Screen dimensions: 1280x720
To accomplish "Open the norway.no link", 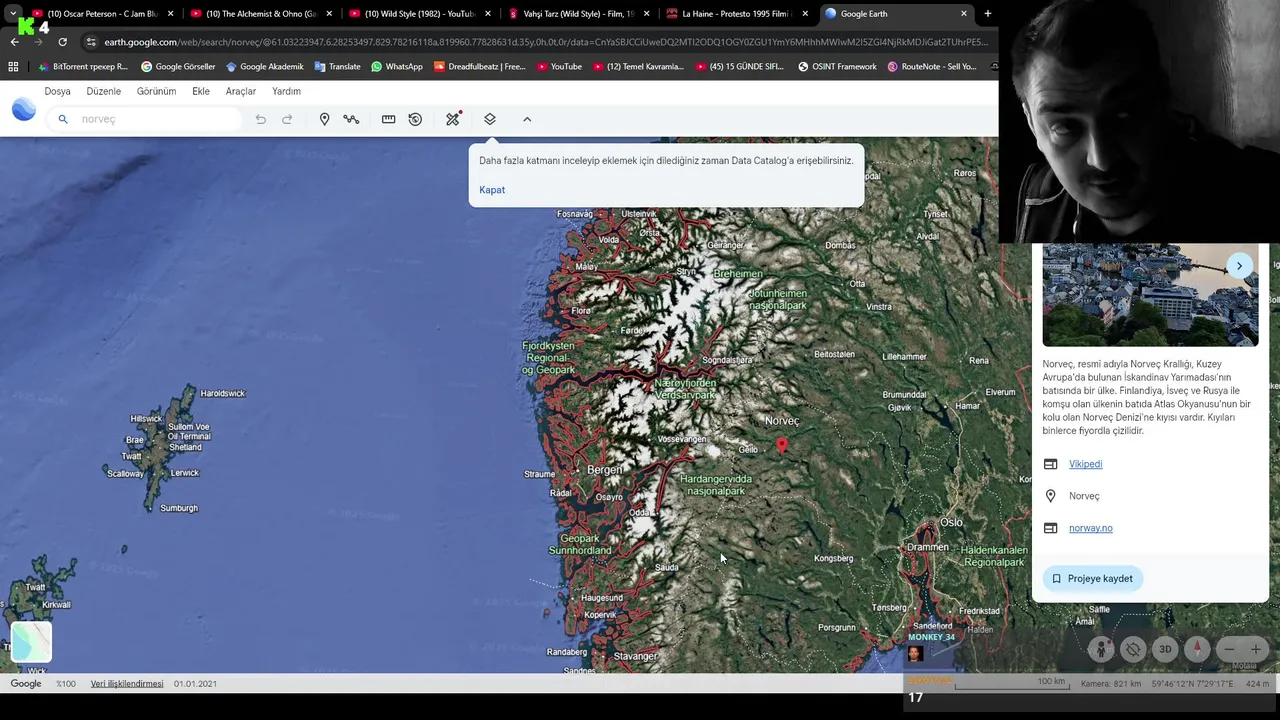I will pyautogui.click(x=1091, y=528).
